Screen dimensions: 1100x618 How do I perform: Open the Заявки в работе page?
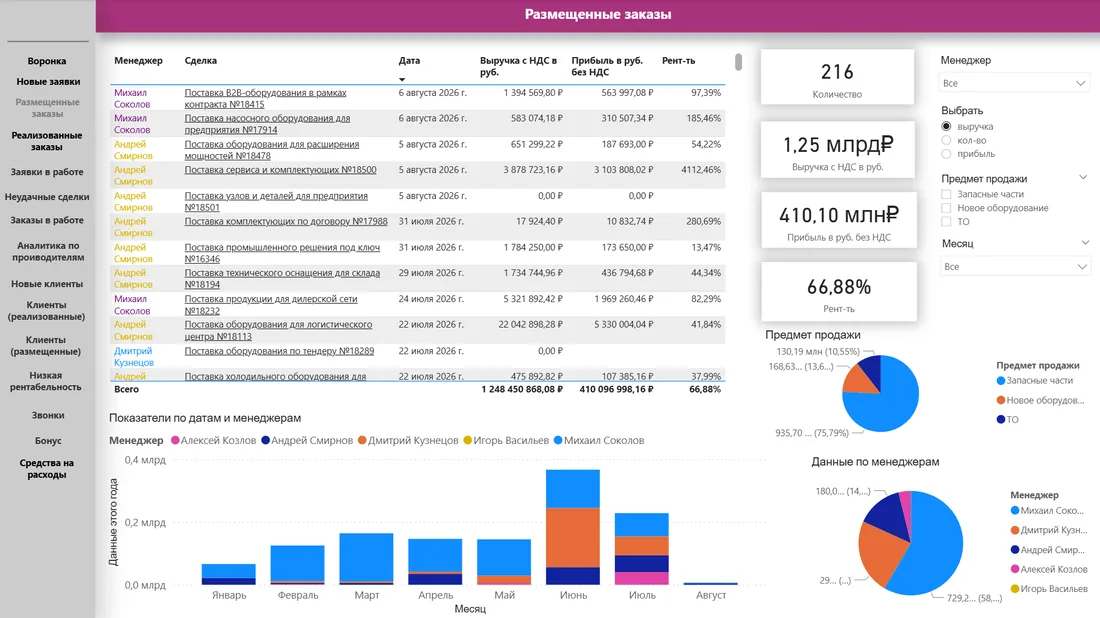click(x=47, y=172)
